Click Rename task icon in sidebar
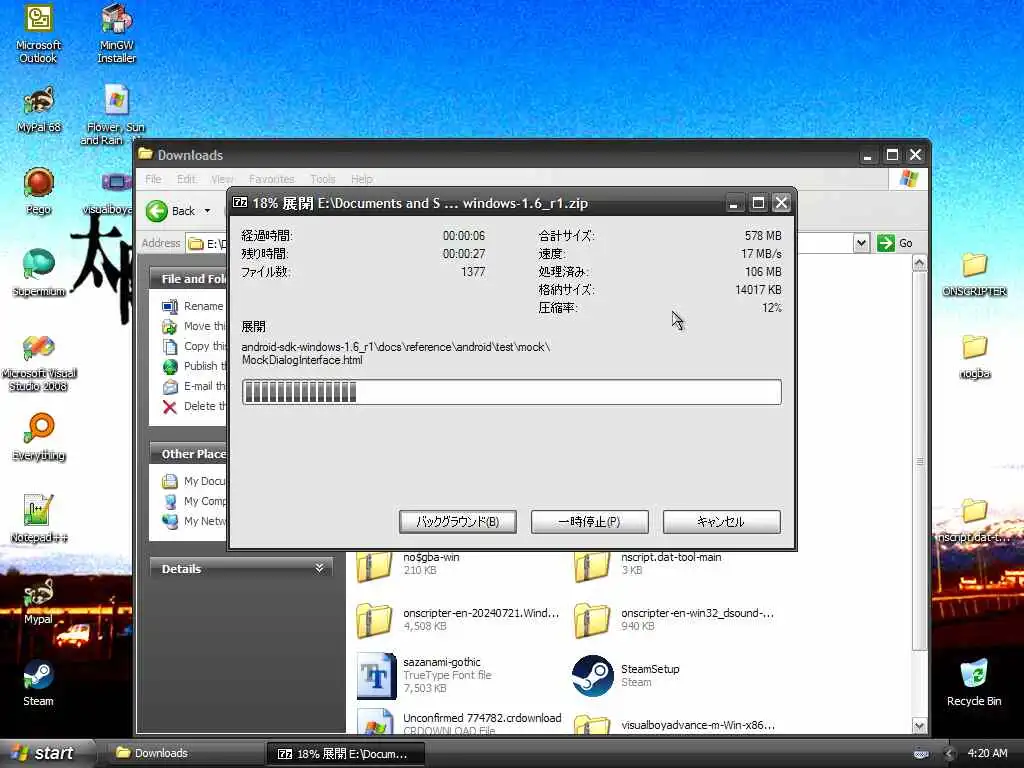The height and width of the screenshot is (768, 1024). 170,306
